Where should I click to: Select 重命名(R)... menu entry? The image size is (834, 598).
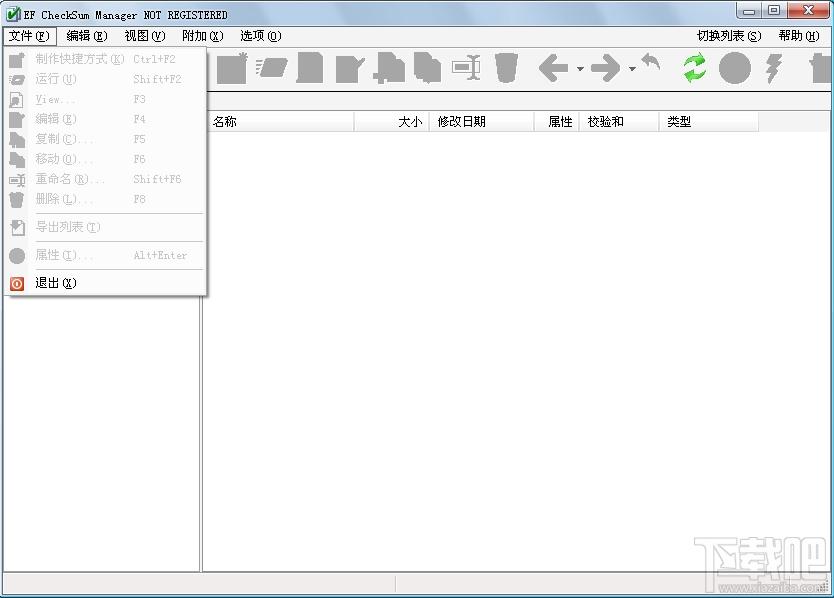point(105,179)
